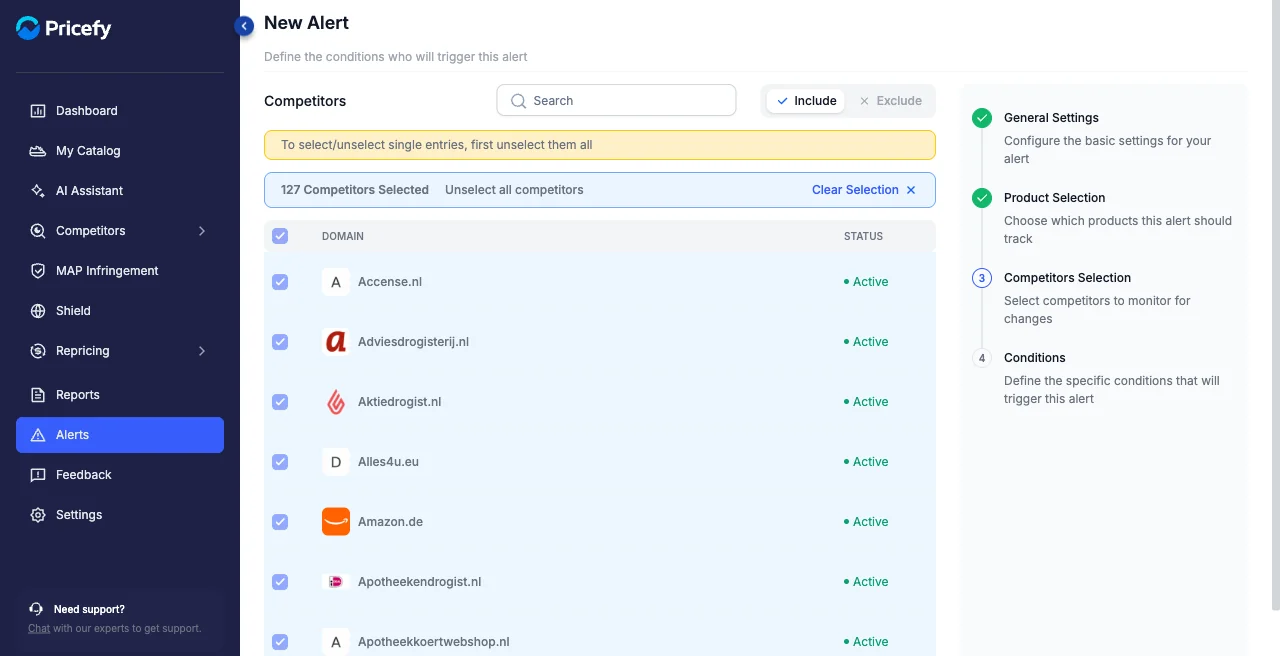This screenshot has width=1280, height=656.
Task: Click the Reports document icon
Action: click(x=38, y=395)
